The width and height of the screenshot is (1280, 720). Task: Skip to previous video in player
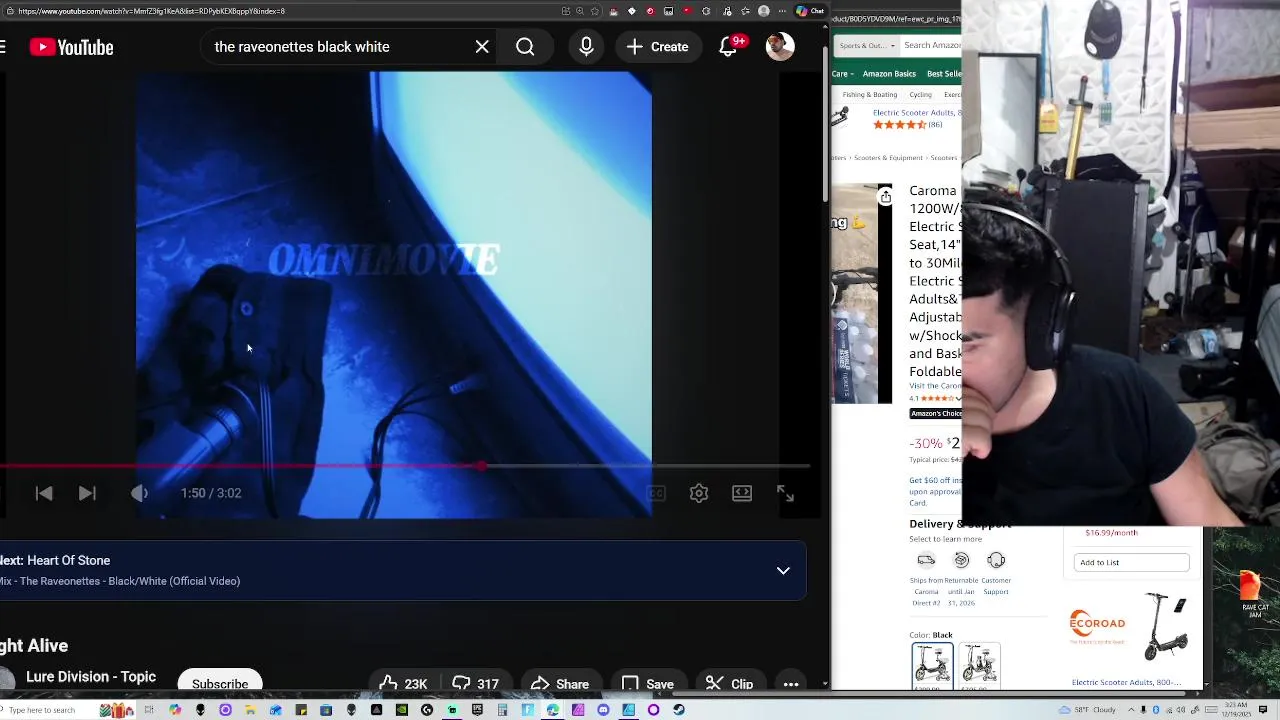[44, 493]
